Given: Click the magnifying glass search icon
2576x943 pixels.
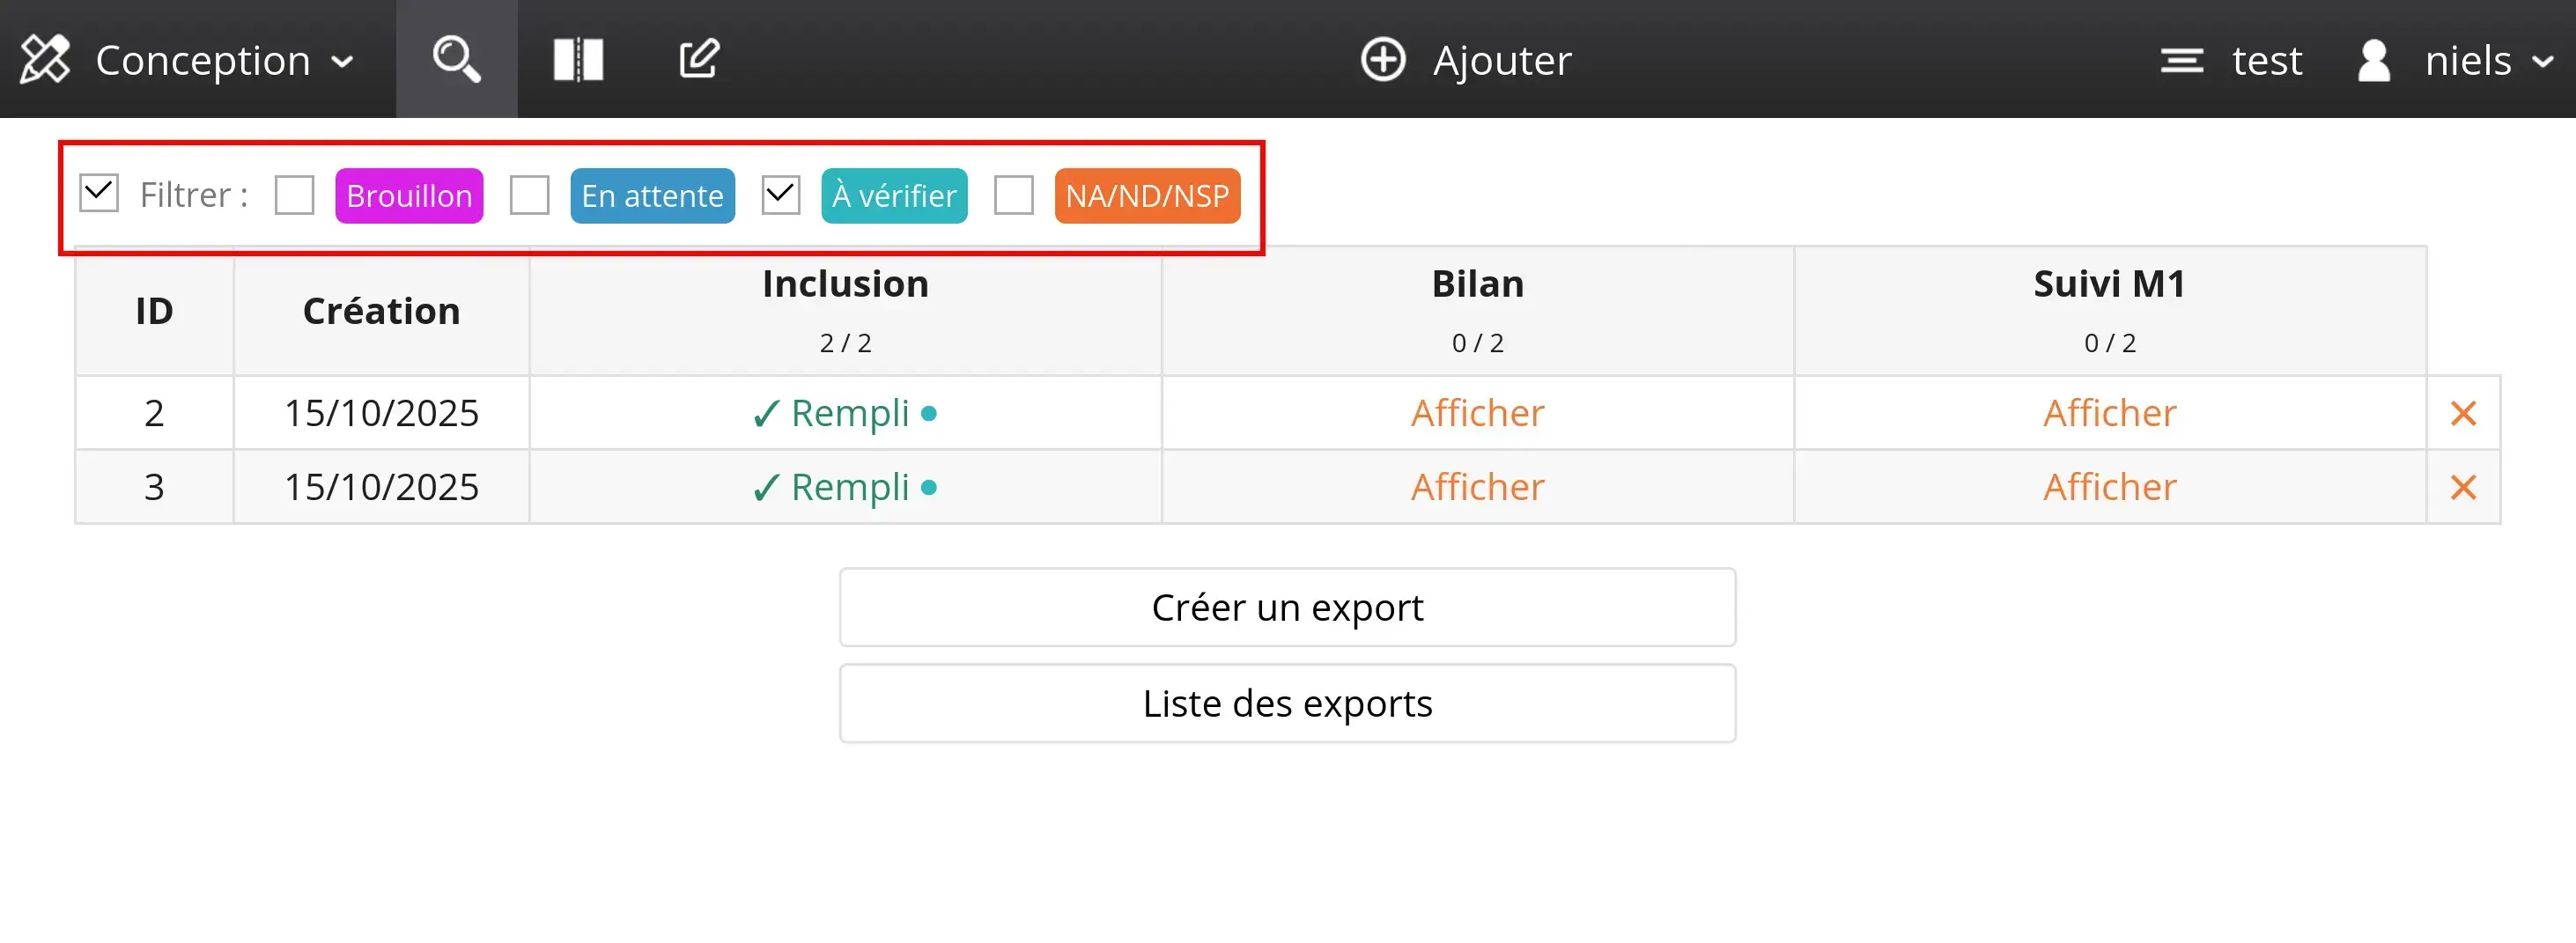Looking at the screenshot, I should pos(456,59).
